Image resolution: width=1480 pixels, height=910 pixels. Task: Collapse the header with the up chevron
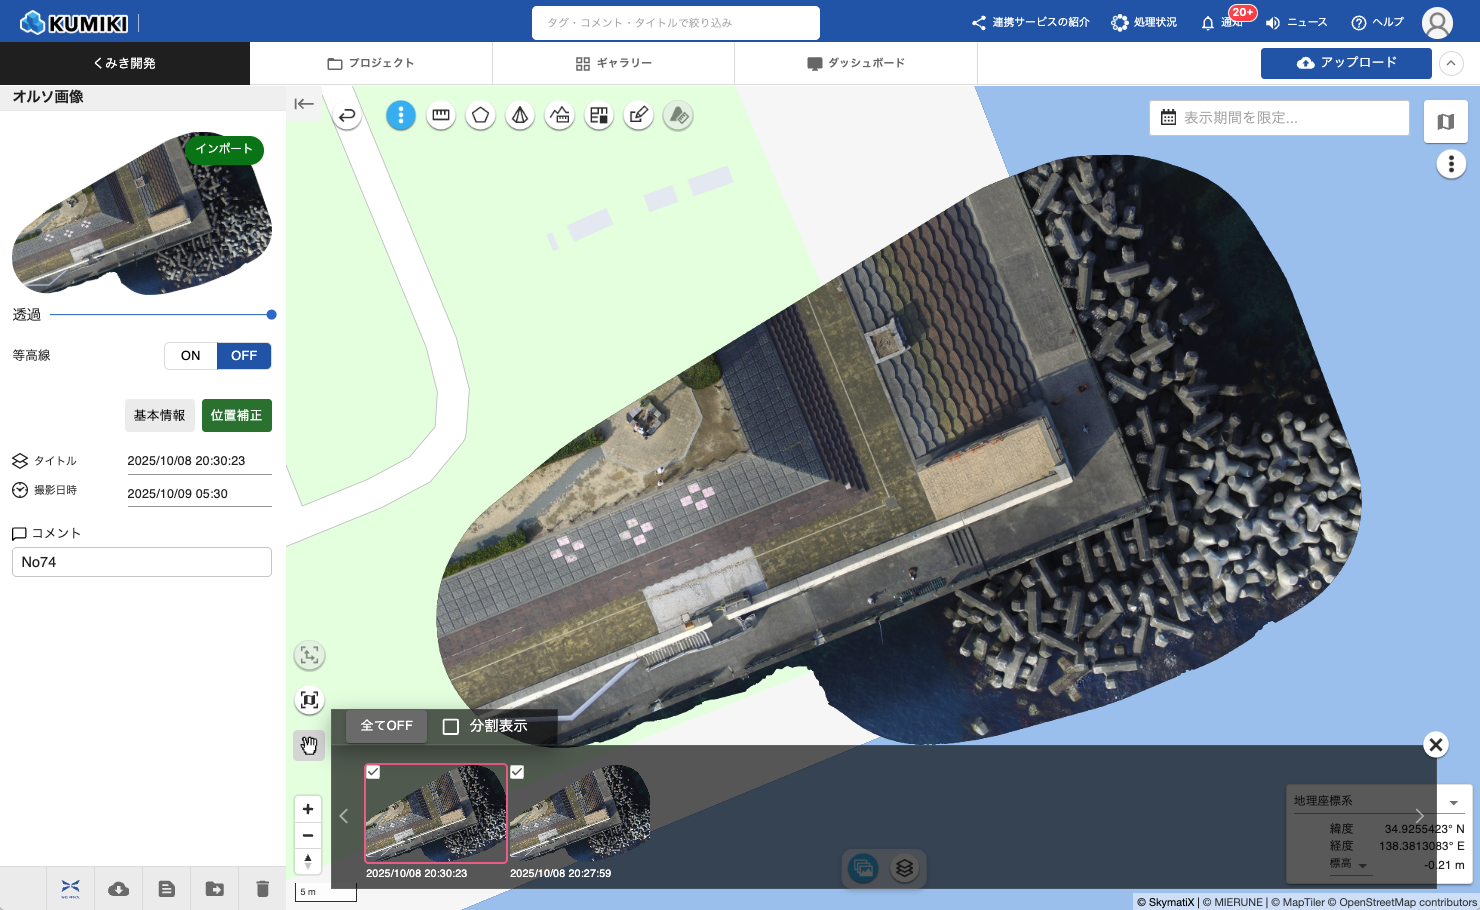(x=1451, y=63)
